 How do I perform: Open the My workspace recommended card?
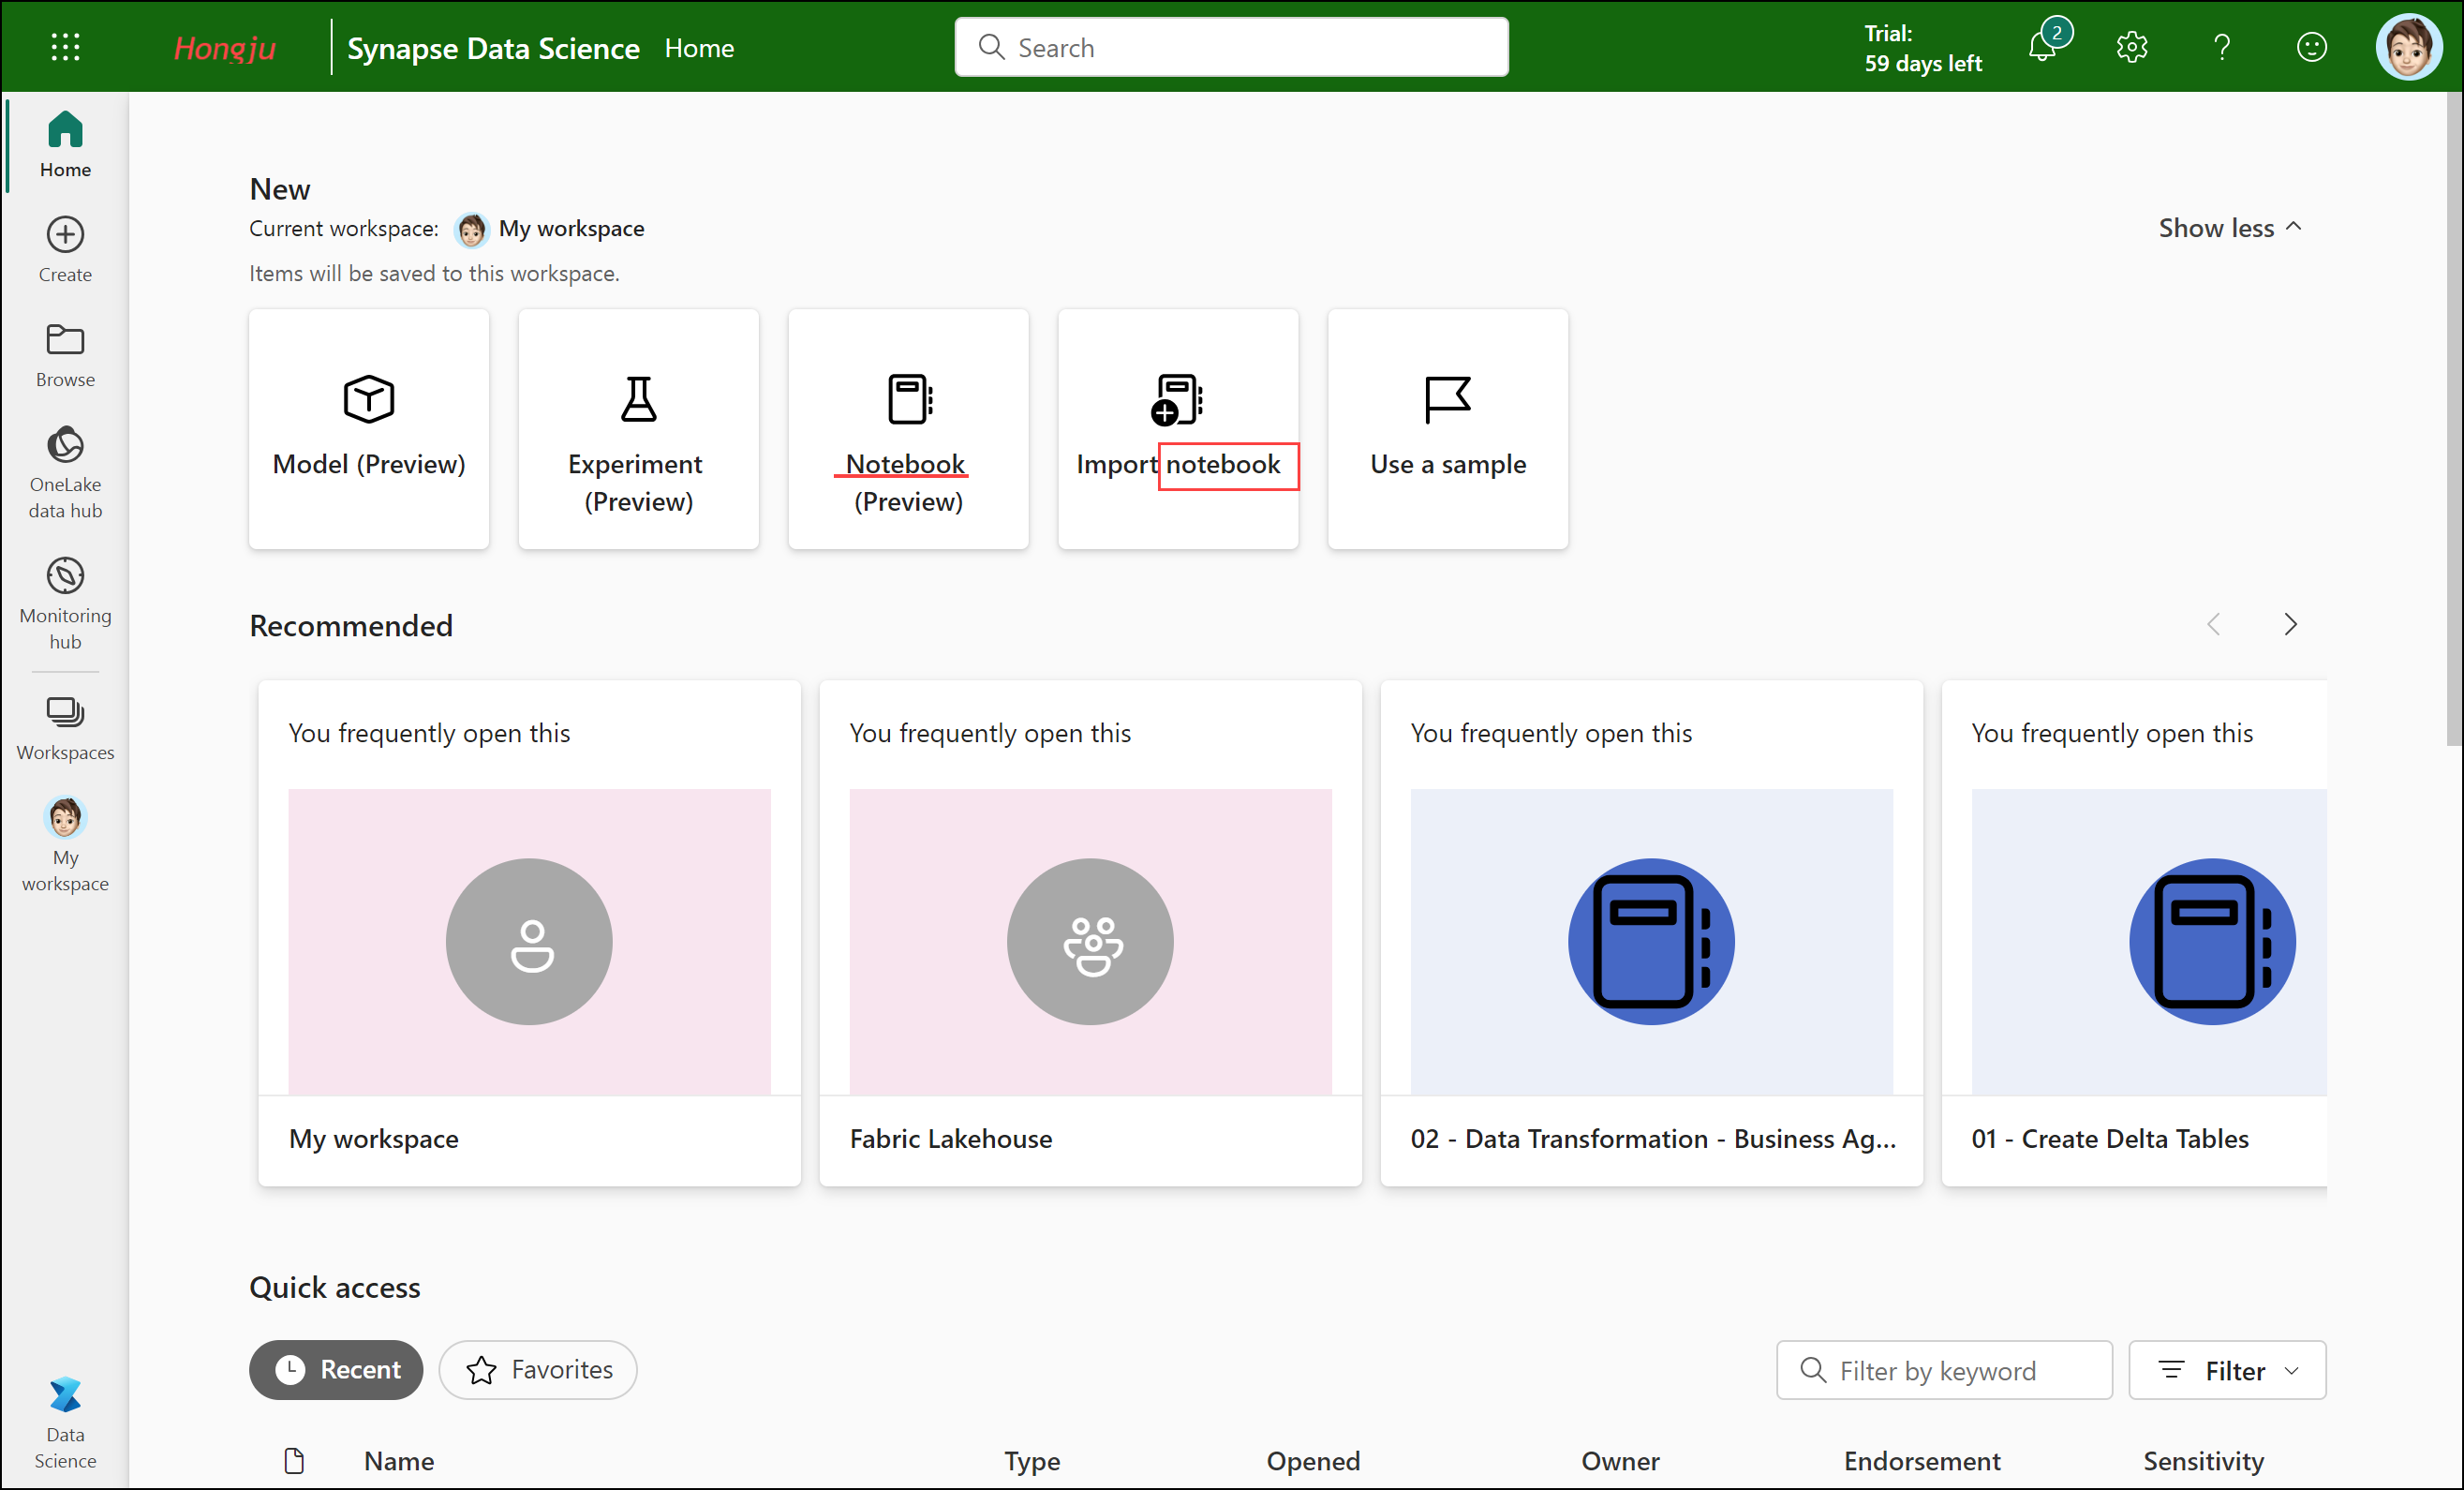click(529, 934)
